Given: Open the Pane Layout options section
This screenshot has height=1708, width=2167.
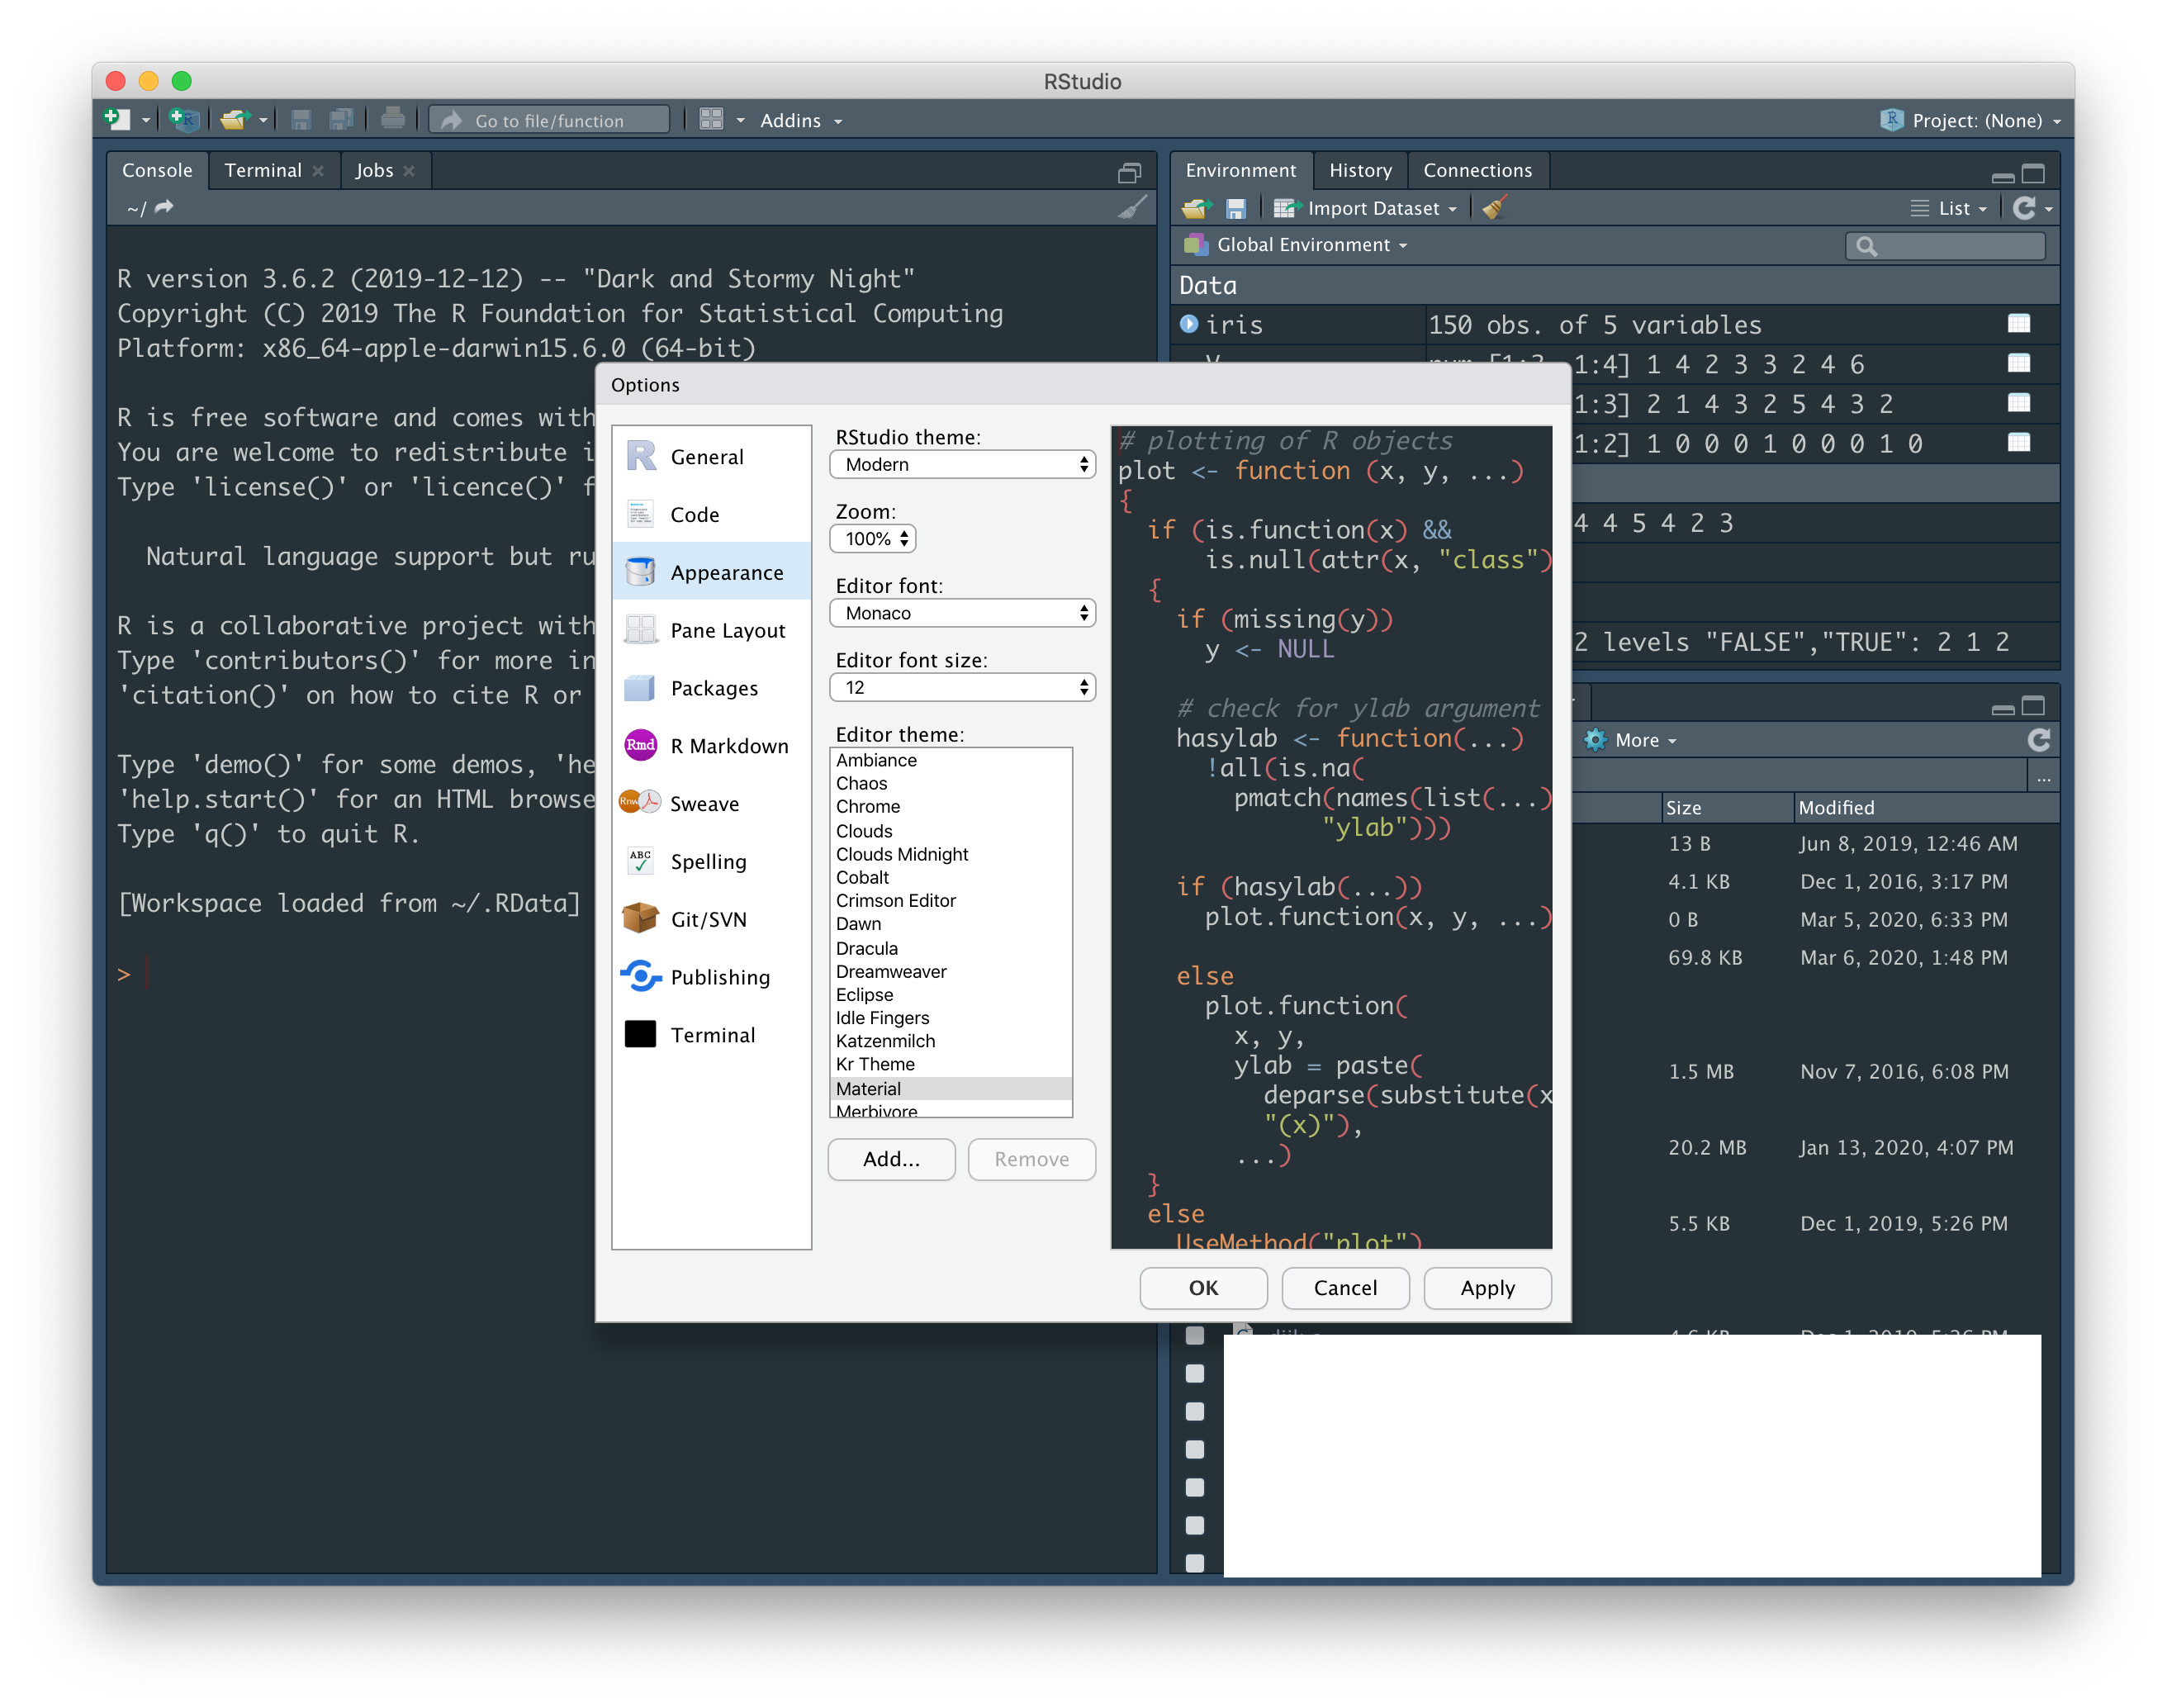Looking at the screenshot, I should (x=727, y=630).
